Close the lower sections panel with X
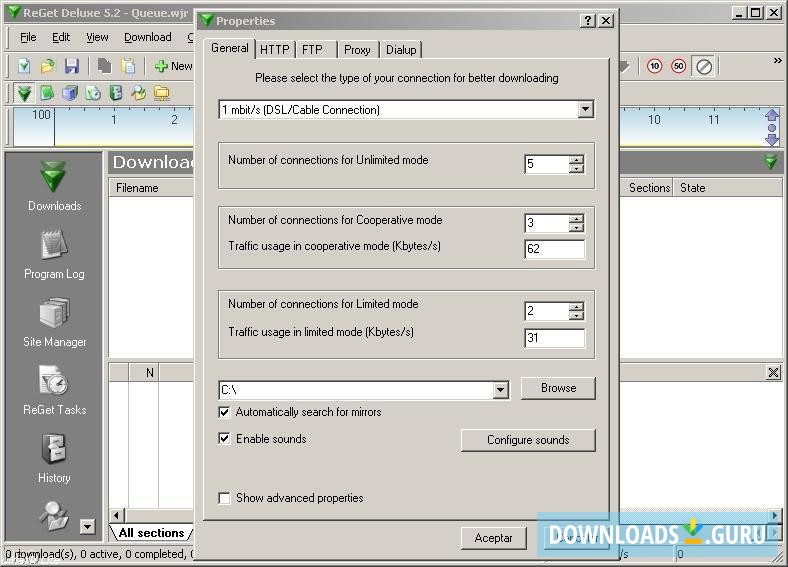 [x=773, y=372]
